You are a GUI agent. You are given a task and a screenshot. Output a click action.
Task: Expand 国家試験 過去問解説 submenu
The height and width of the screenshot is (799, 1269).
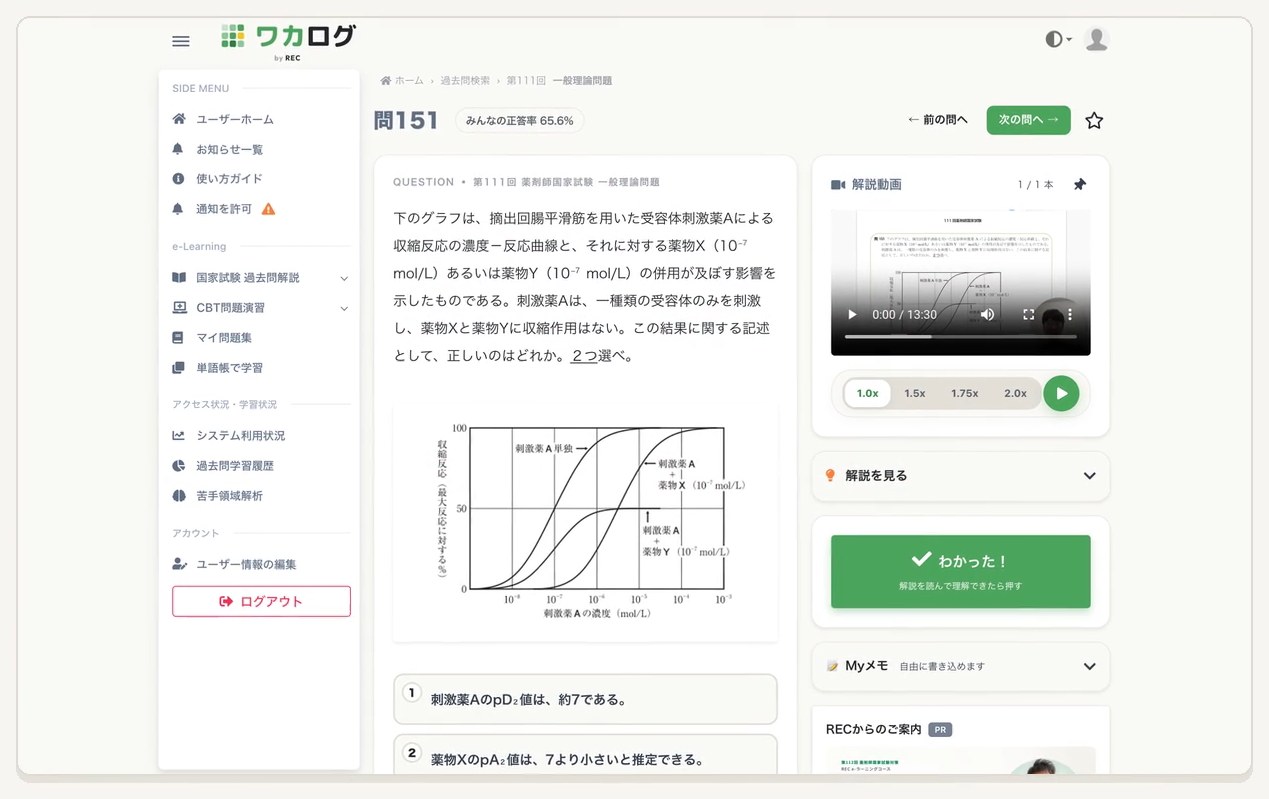click(259, 278)
